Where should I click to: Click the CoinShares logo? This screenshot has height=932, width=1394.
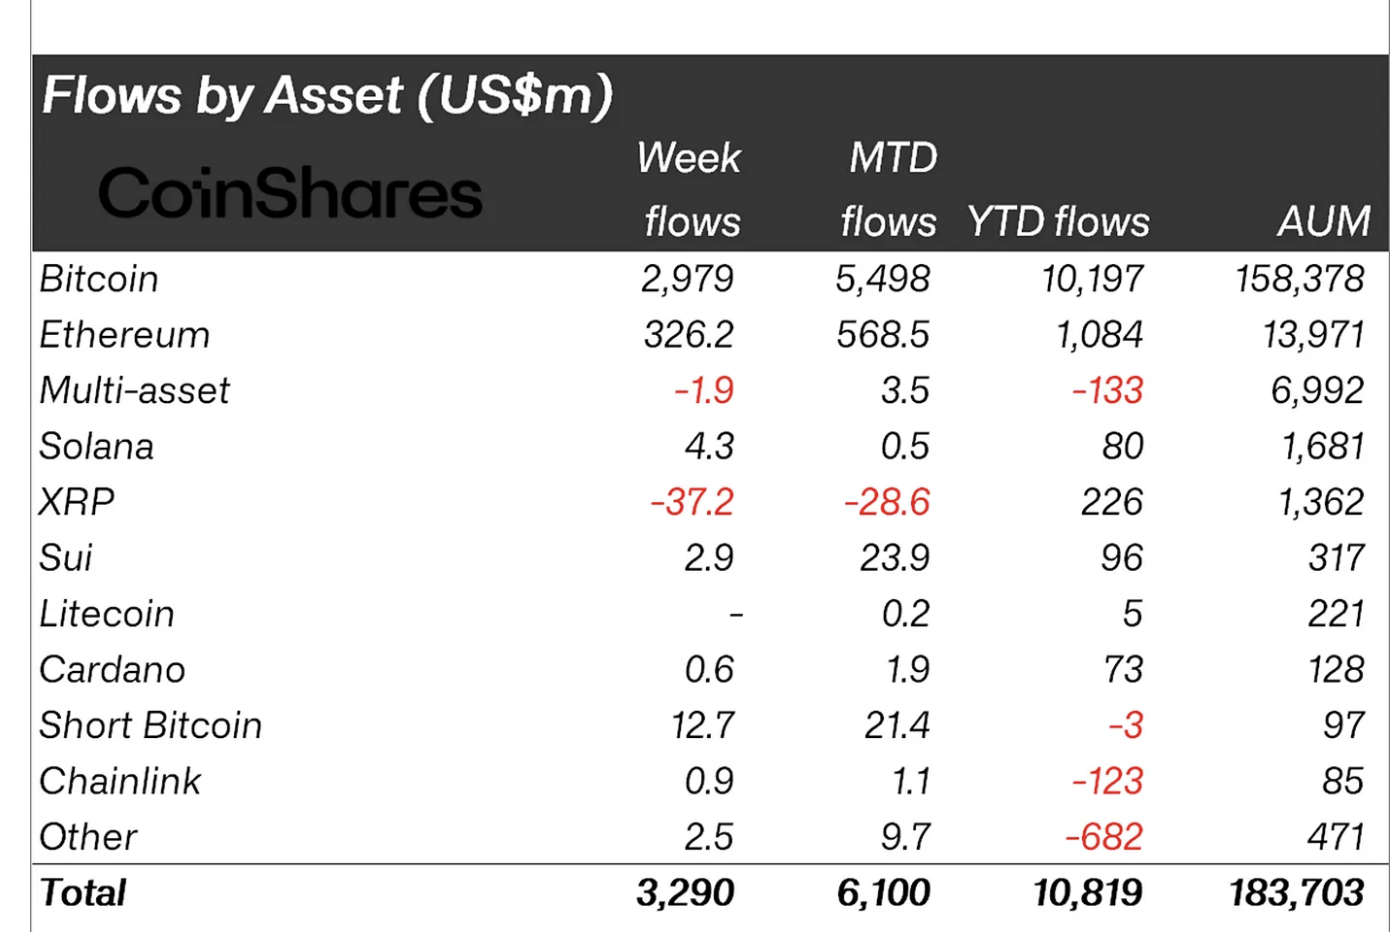[290, 193]
